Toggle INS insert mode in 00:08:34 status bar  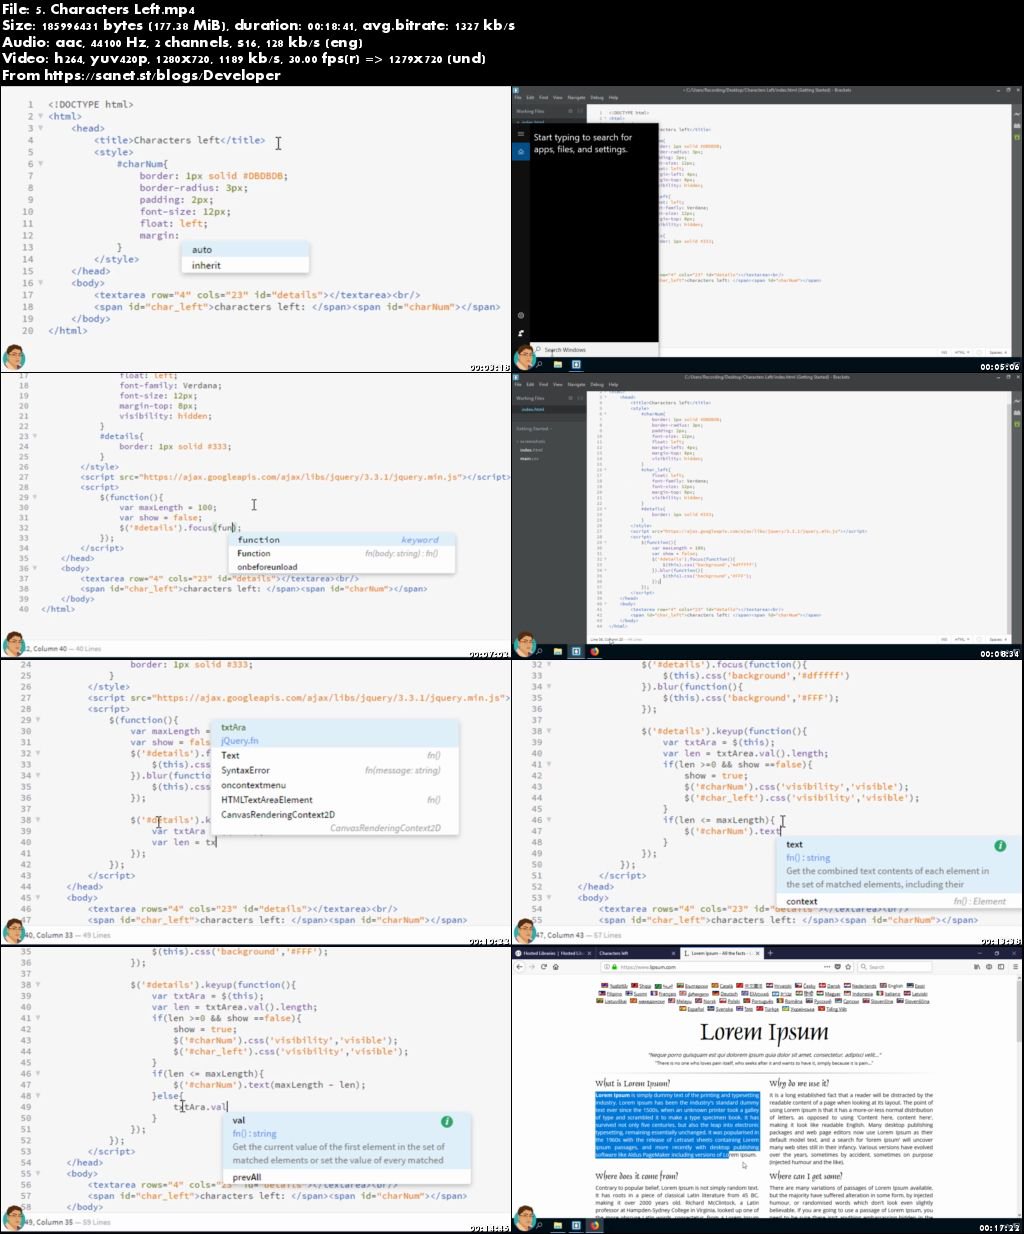[943, 638]
